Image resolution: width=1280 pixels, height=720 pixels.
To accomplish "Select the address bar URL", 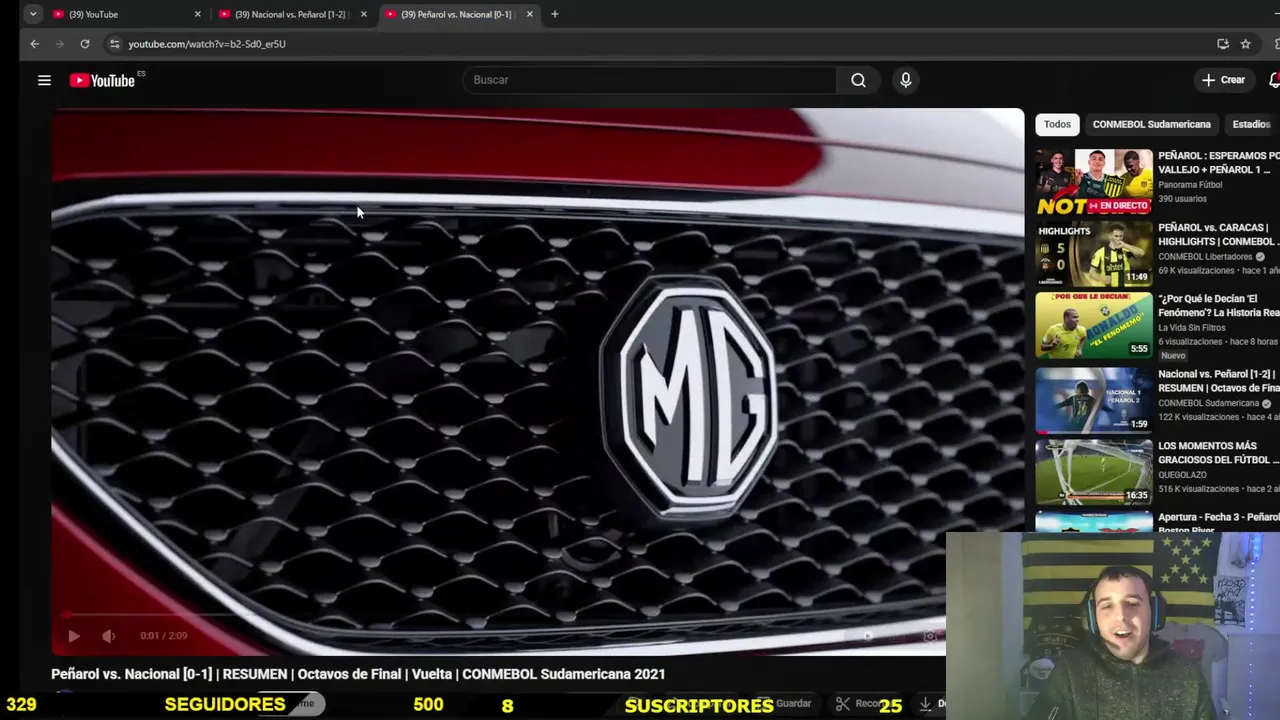I will [207, 44].
